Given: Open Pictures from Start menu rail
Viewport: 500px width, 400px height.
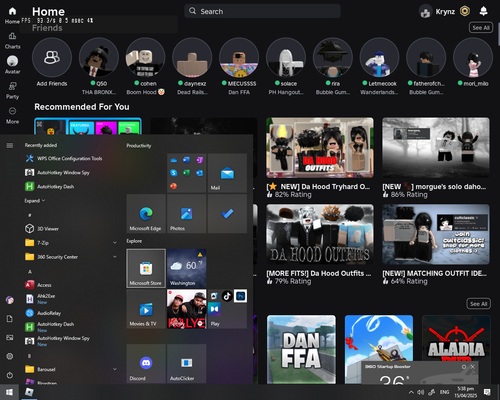Looking at the screenshot, I should 10,338.
